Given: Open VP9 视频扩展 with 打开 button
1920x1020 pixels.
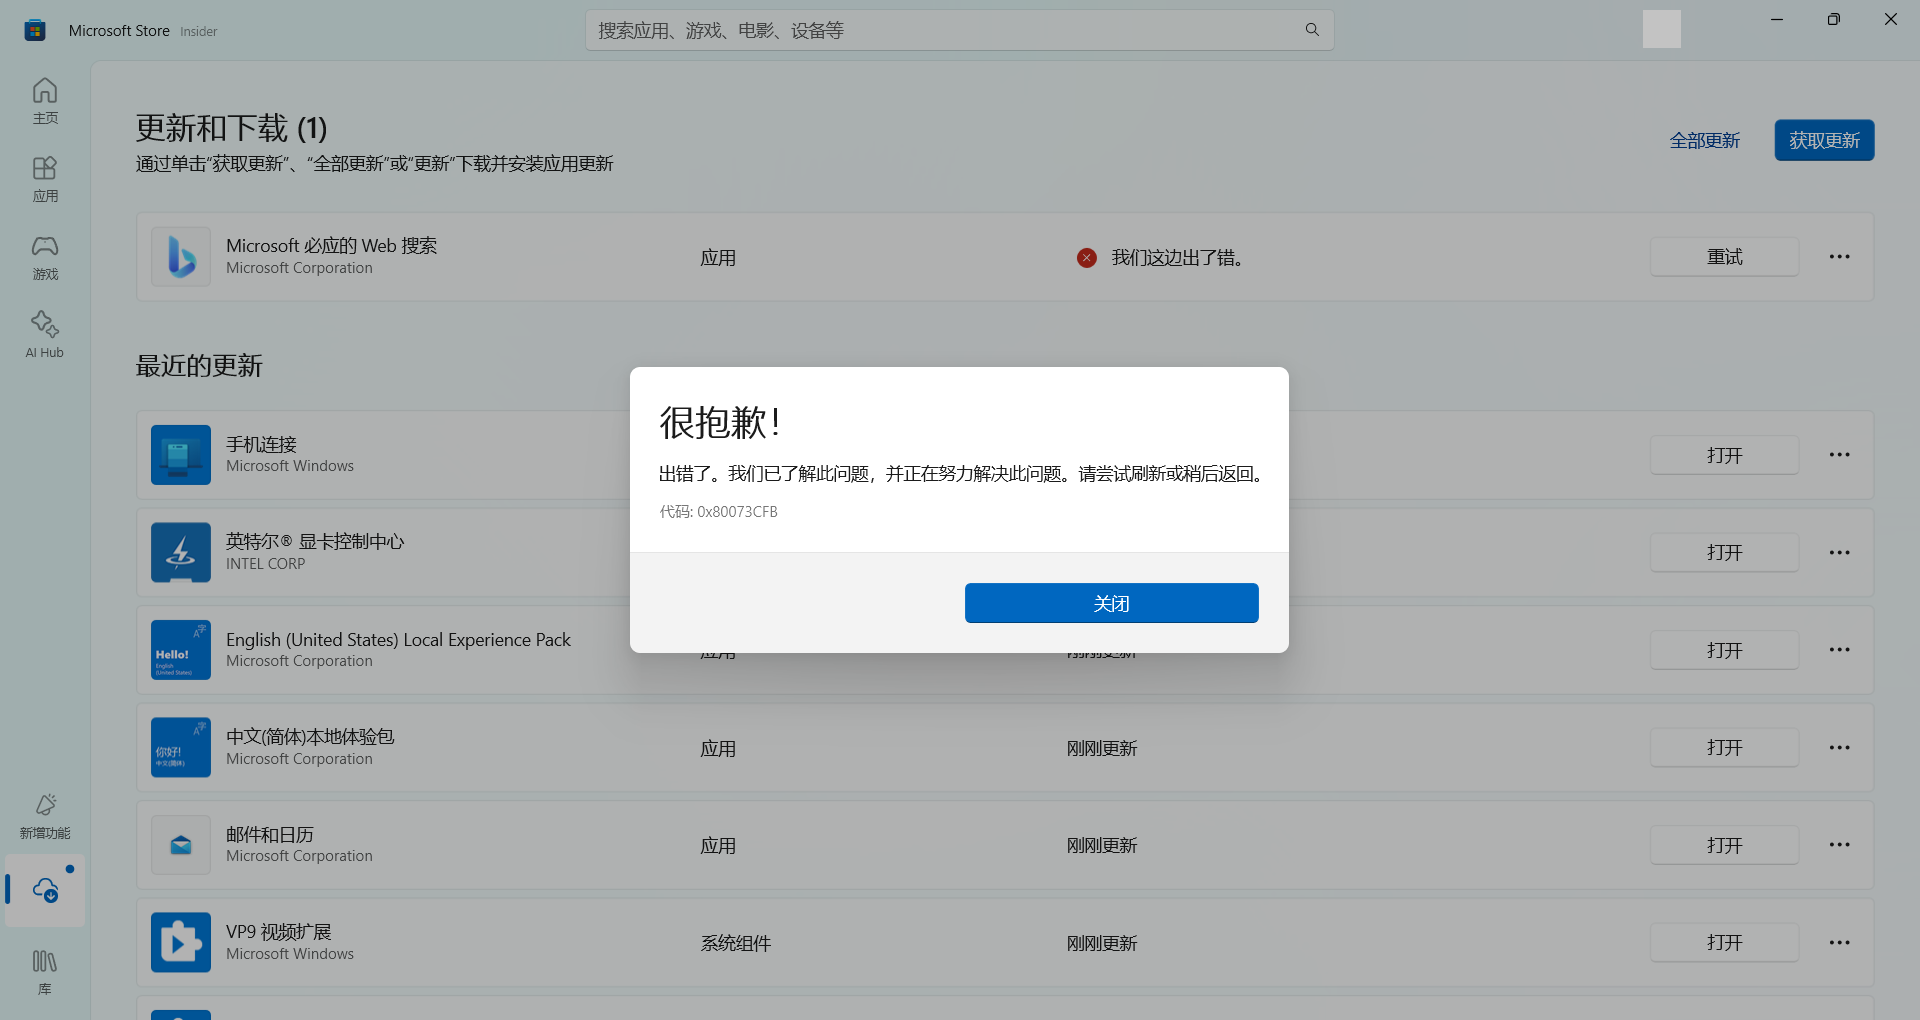Looking at the screenshot, I should tap(1724, 942).
